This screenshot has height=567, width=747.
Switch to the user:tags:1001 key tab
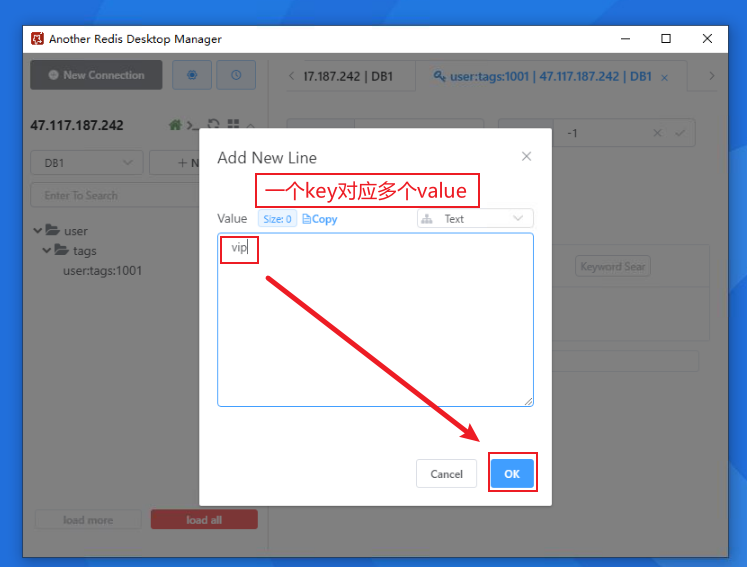[550, 76]
